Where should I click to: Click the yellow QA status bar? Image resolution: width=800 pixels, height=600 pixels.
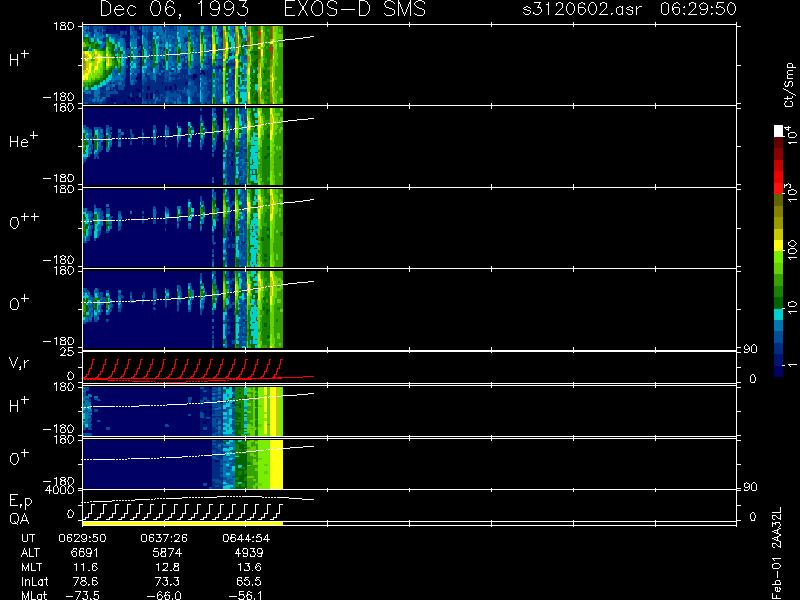(183, 523)
